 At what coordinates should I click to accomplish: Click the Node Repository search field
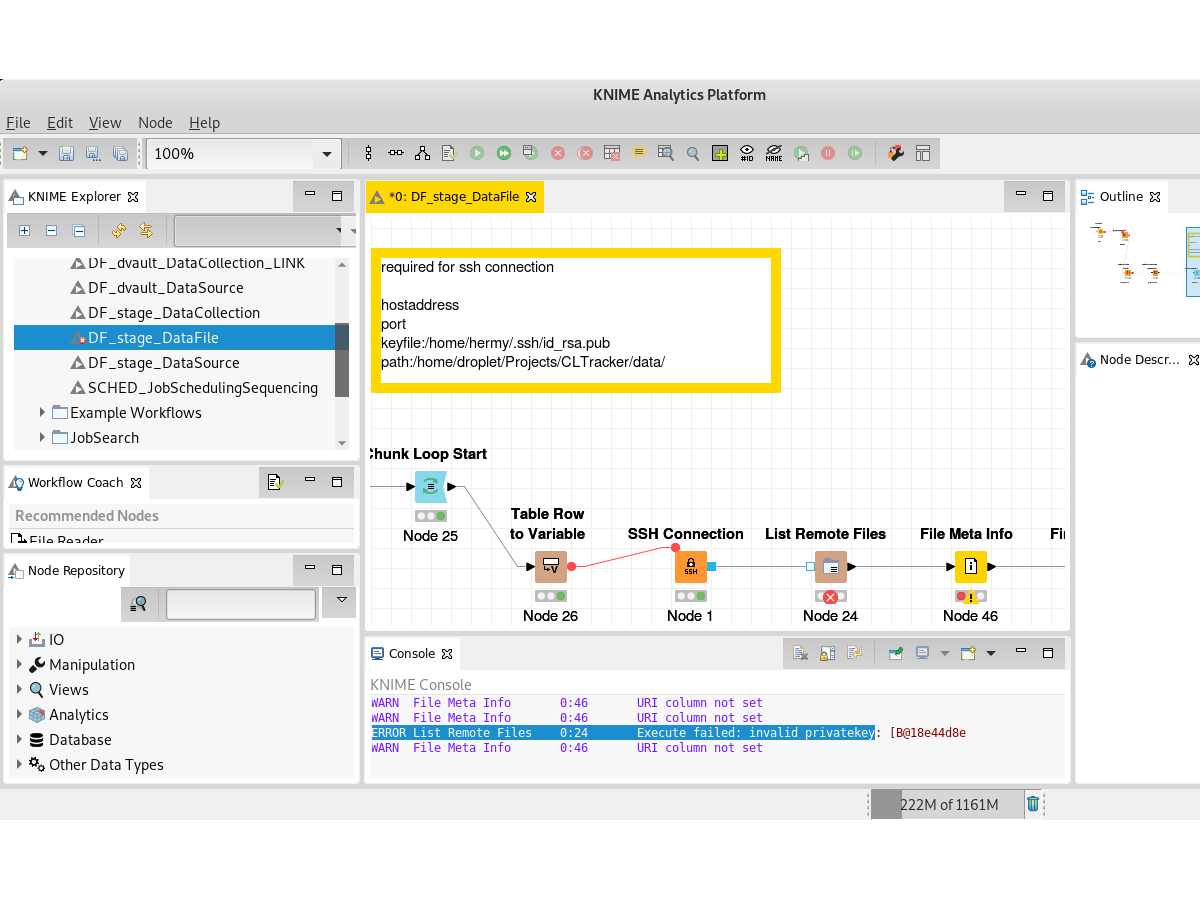[x=240, y=604]
